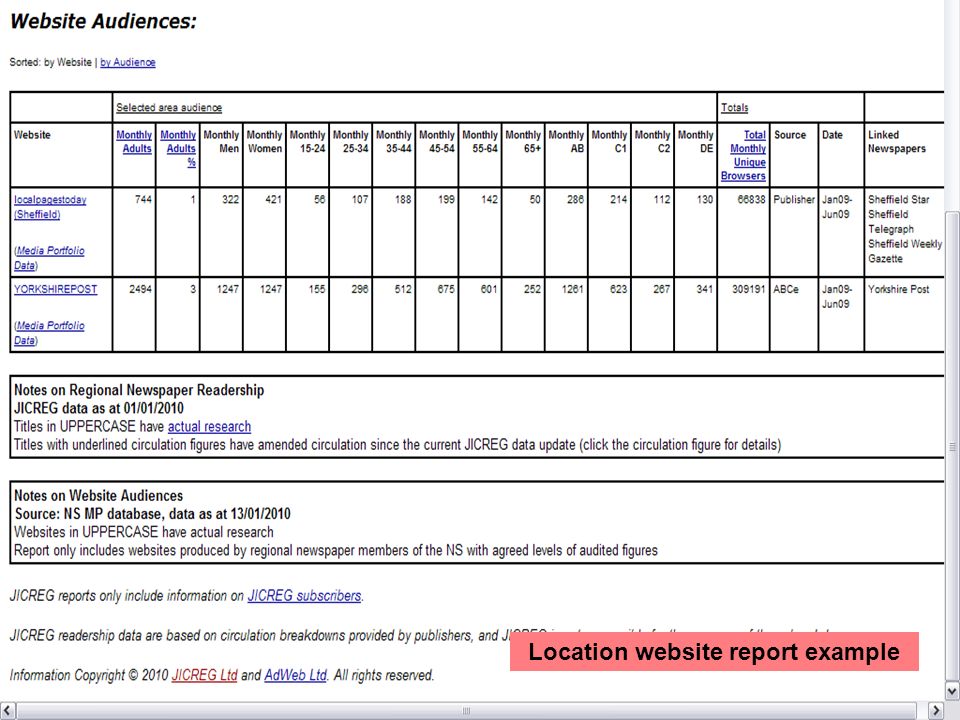Click the horizontal scrollbar thumb
960x720 pixels.
(x=467, y=711)
